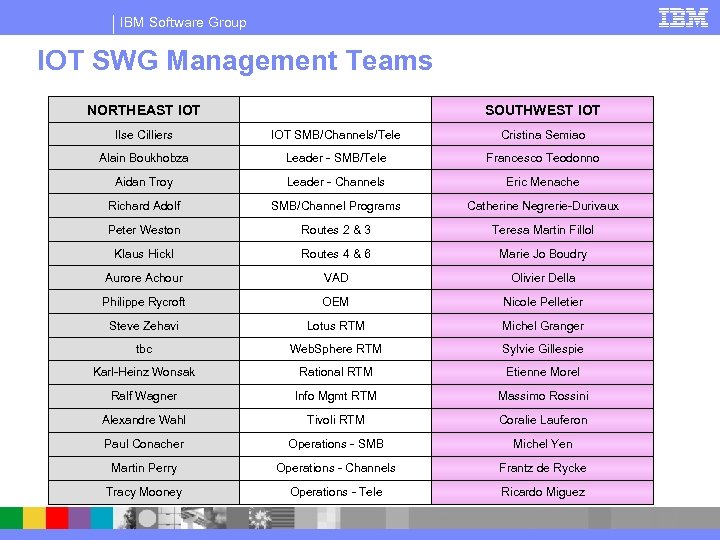Click the 'Info Mgmt RTM' cell
Viewport: 720px width, 540px height.
tap(335, 396)
